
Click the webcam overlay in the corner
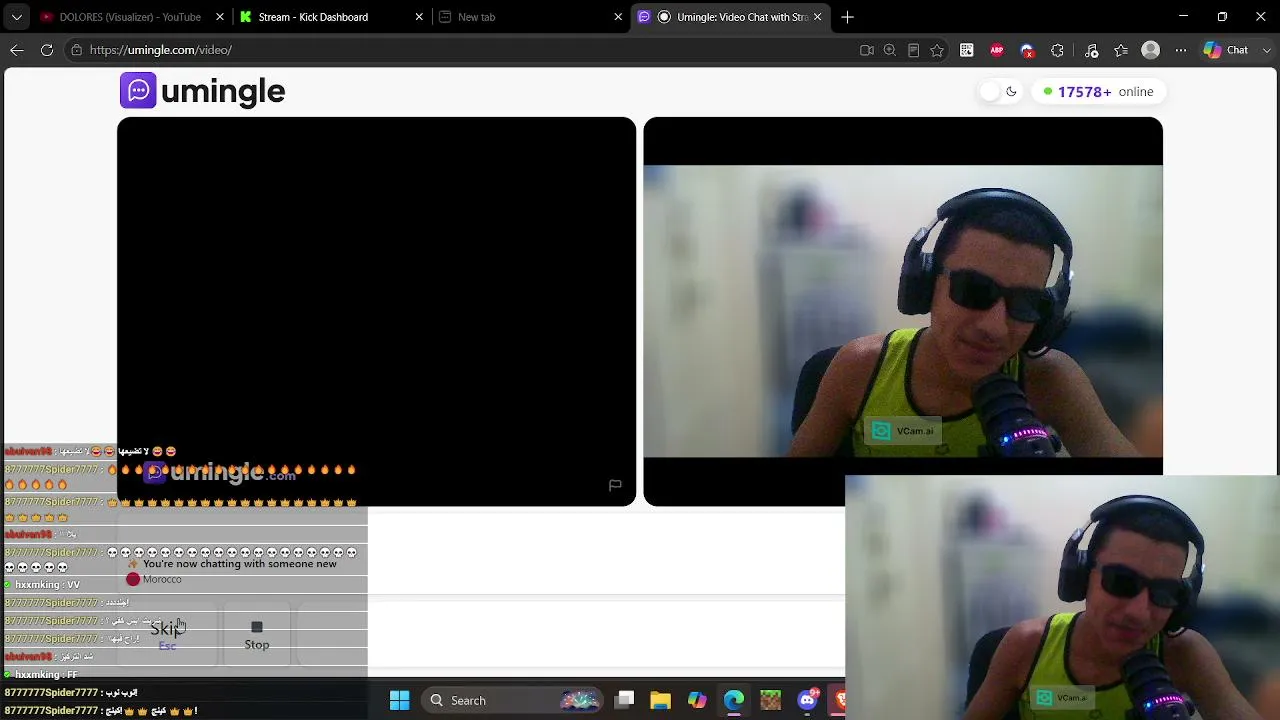pos(1062,597)
